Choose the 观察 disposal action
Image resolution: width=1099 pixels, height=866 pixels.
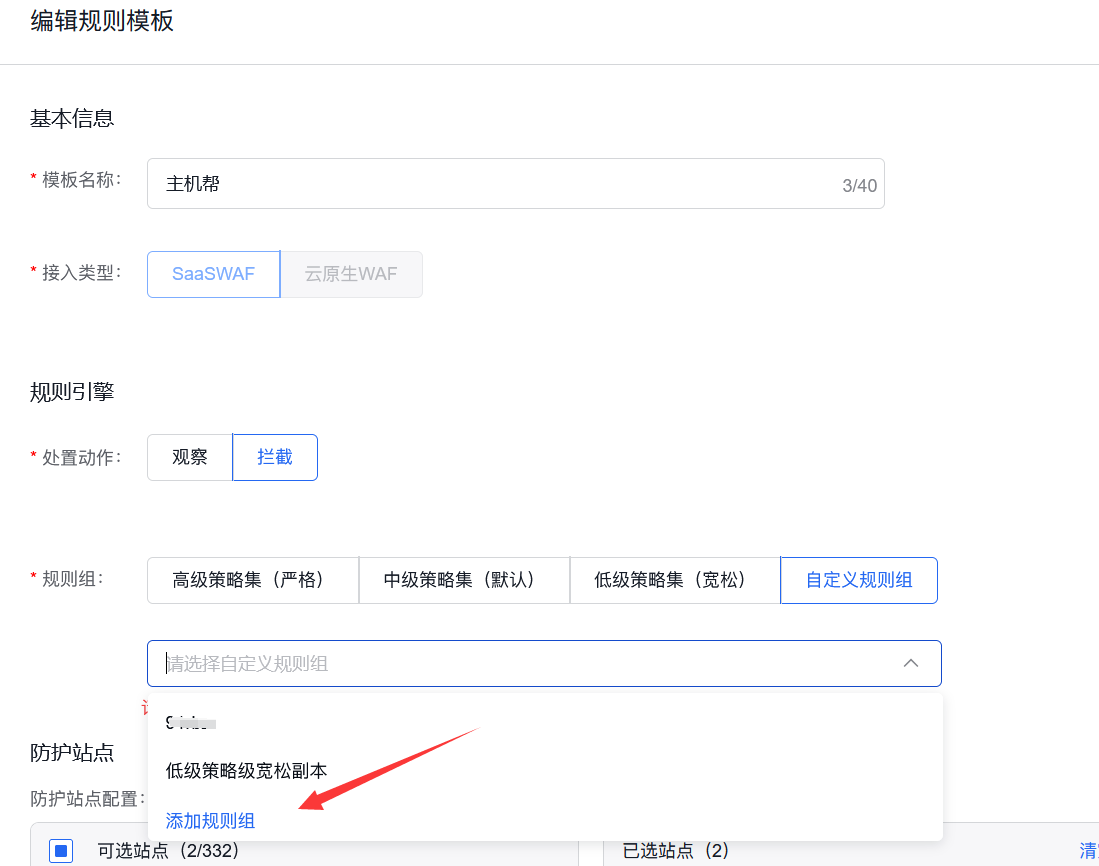[189, 457]
